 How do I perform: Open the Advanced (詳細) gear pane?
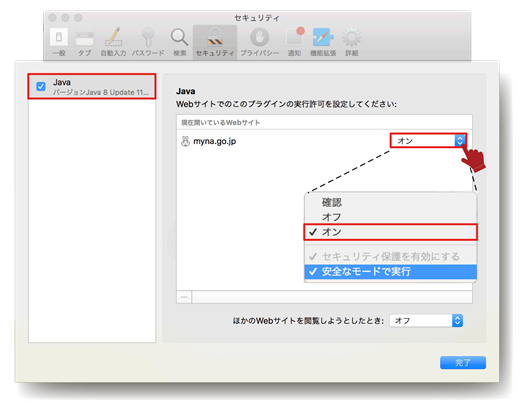click(x=352, y=42)
